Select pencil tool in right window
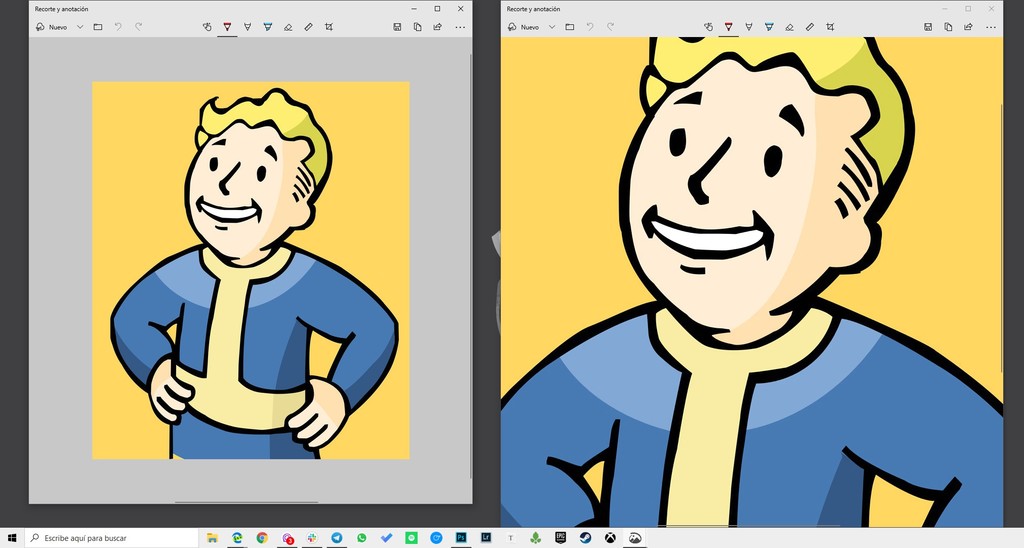This screenshot has width=1024, height=548. click(749, 27)
